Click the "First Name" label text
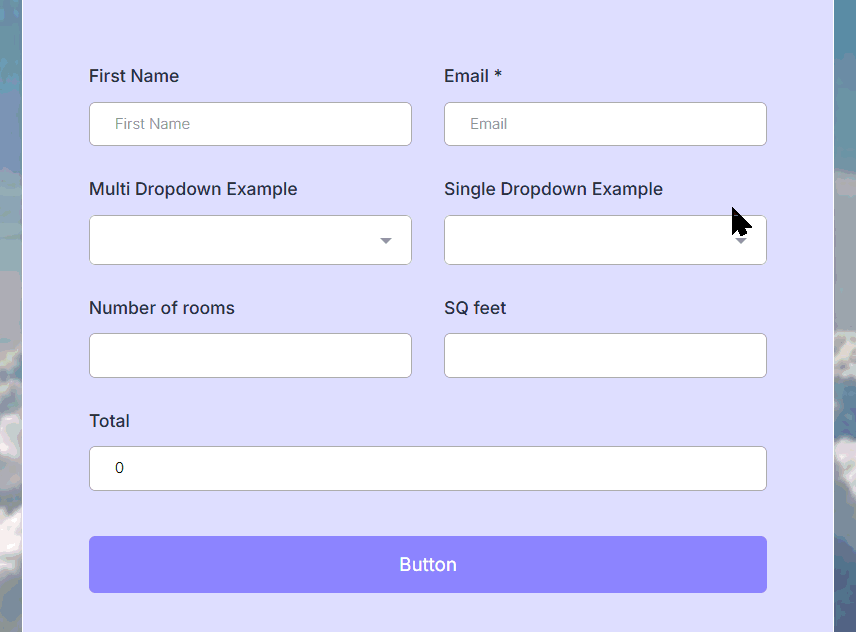The image size is (856, 632). 134,76
